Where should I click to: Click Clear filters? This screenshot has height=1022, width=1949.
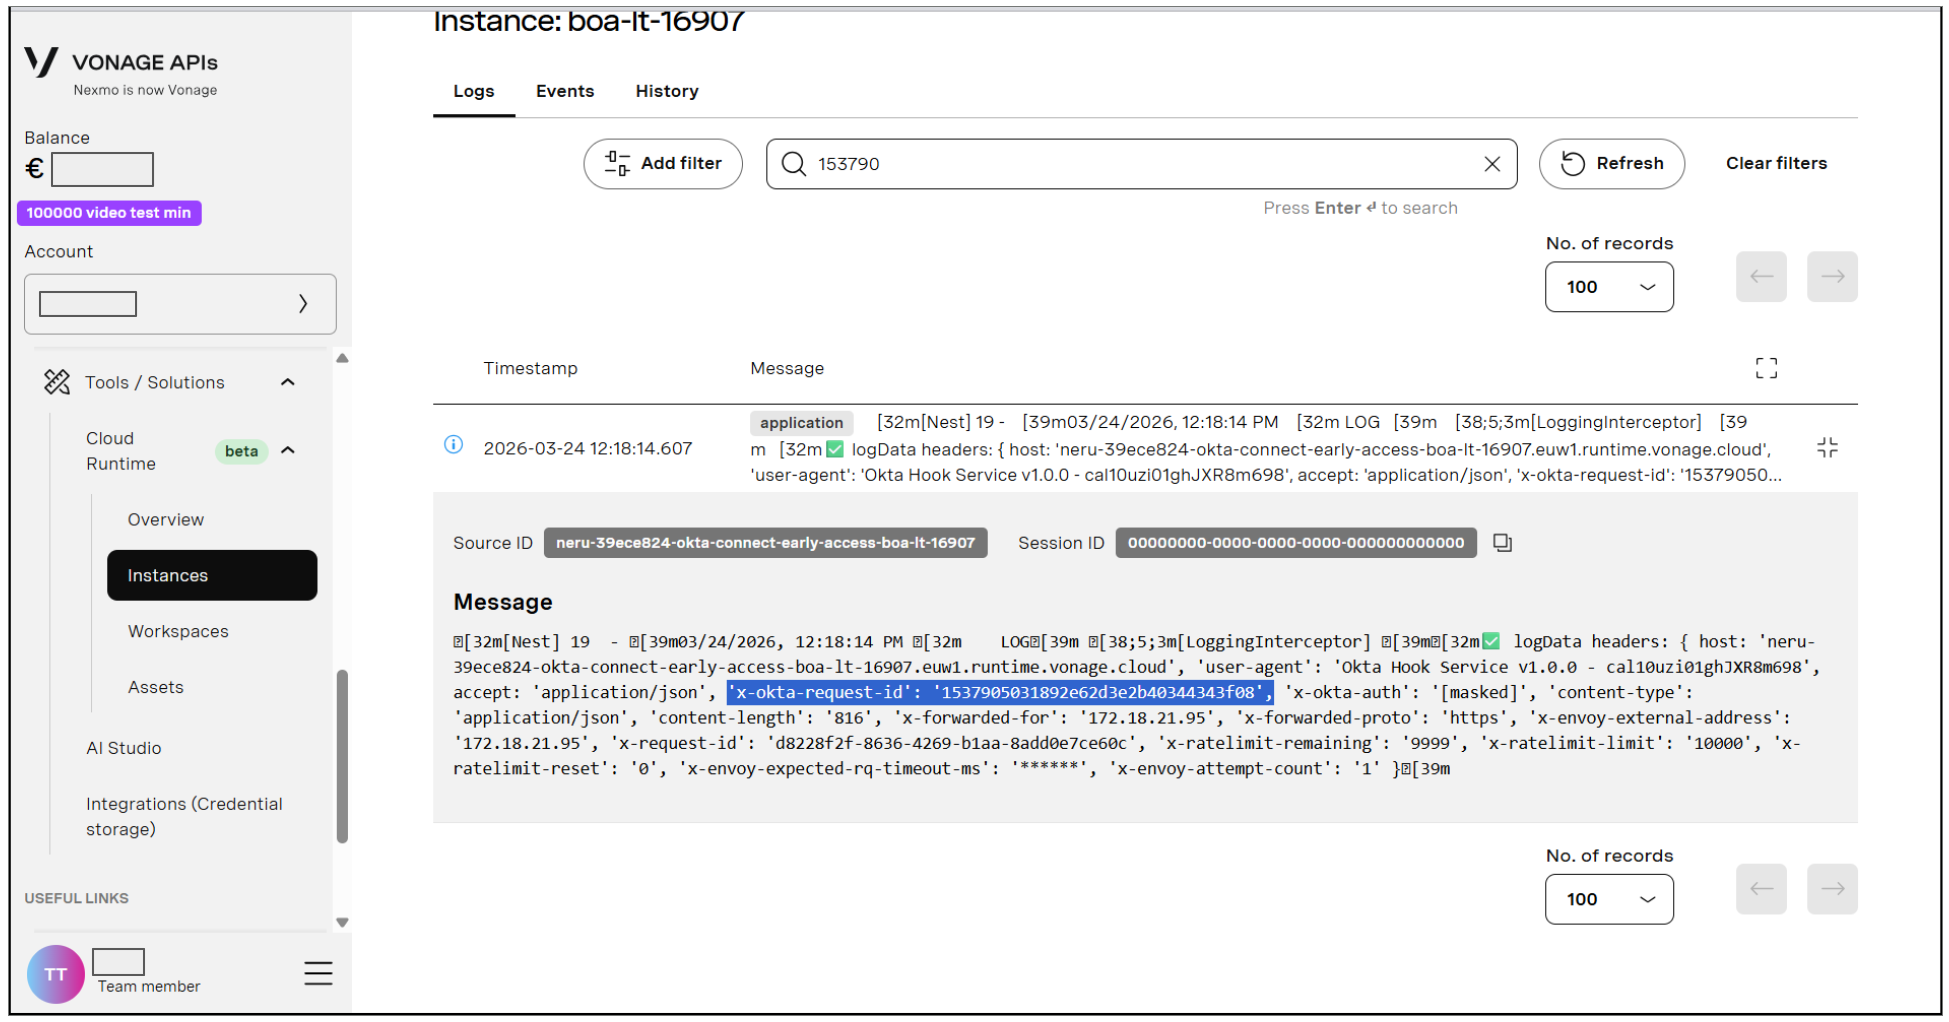[x=1776, y=163]
